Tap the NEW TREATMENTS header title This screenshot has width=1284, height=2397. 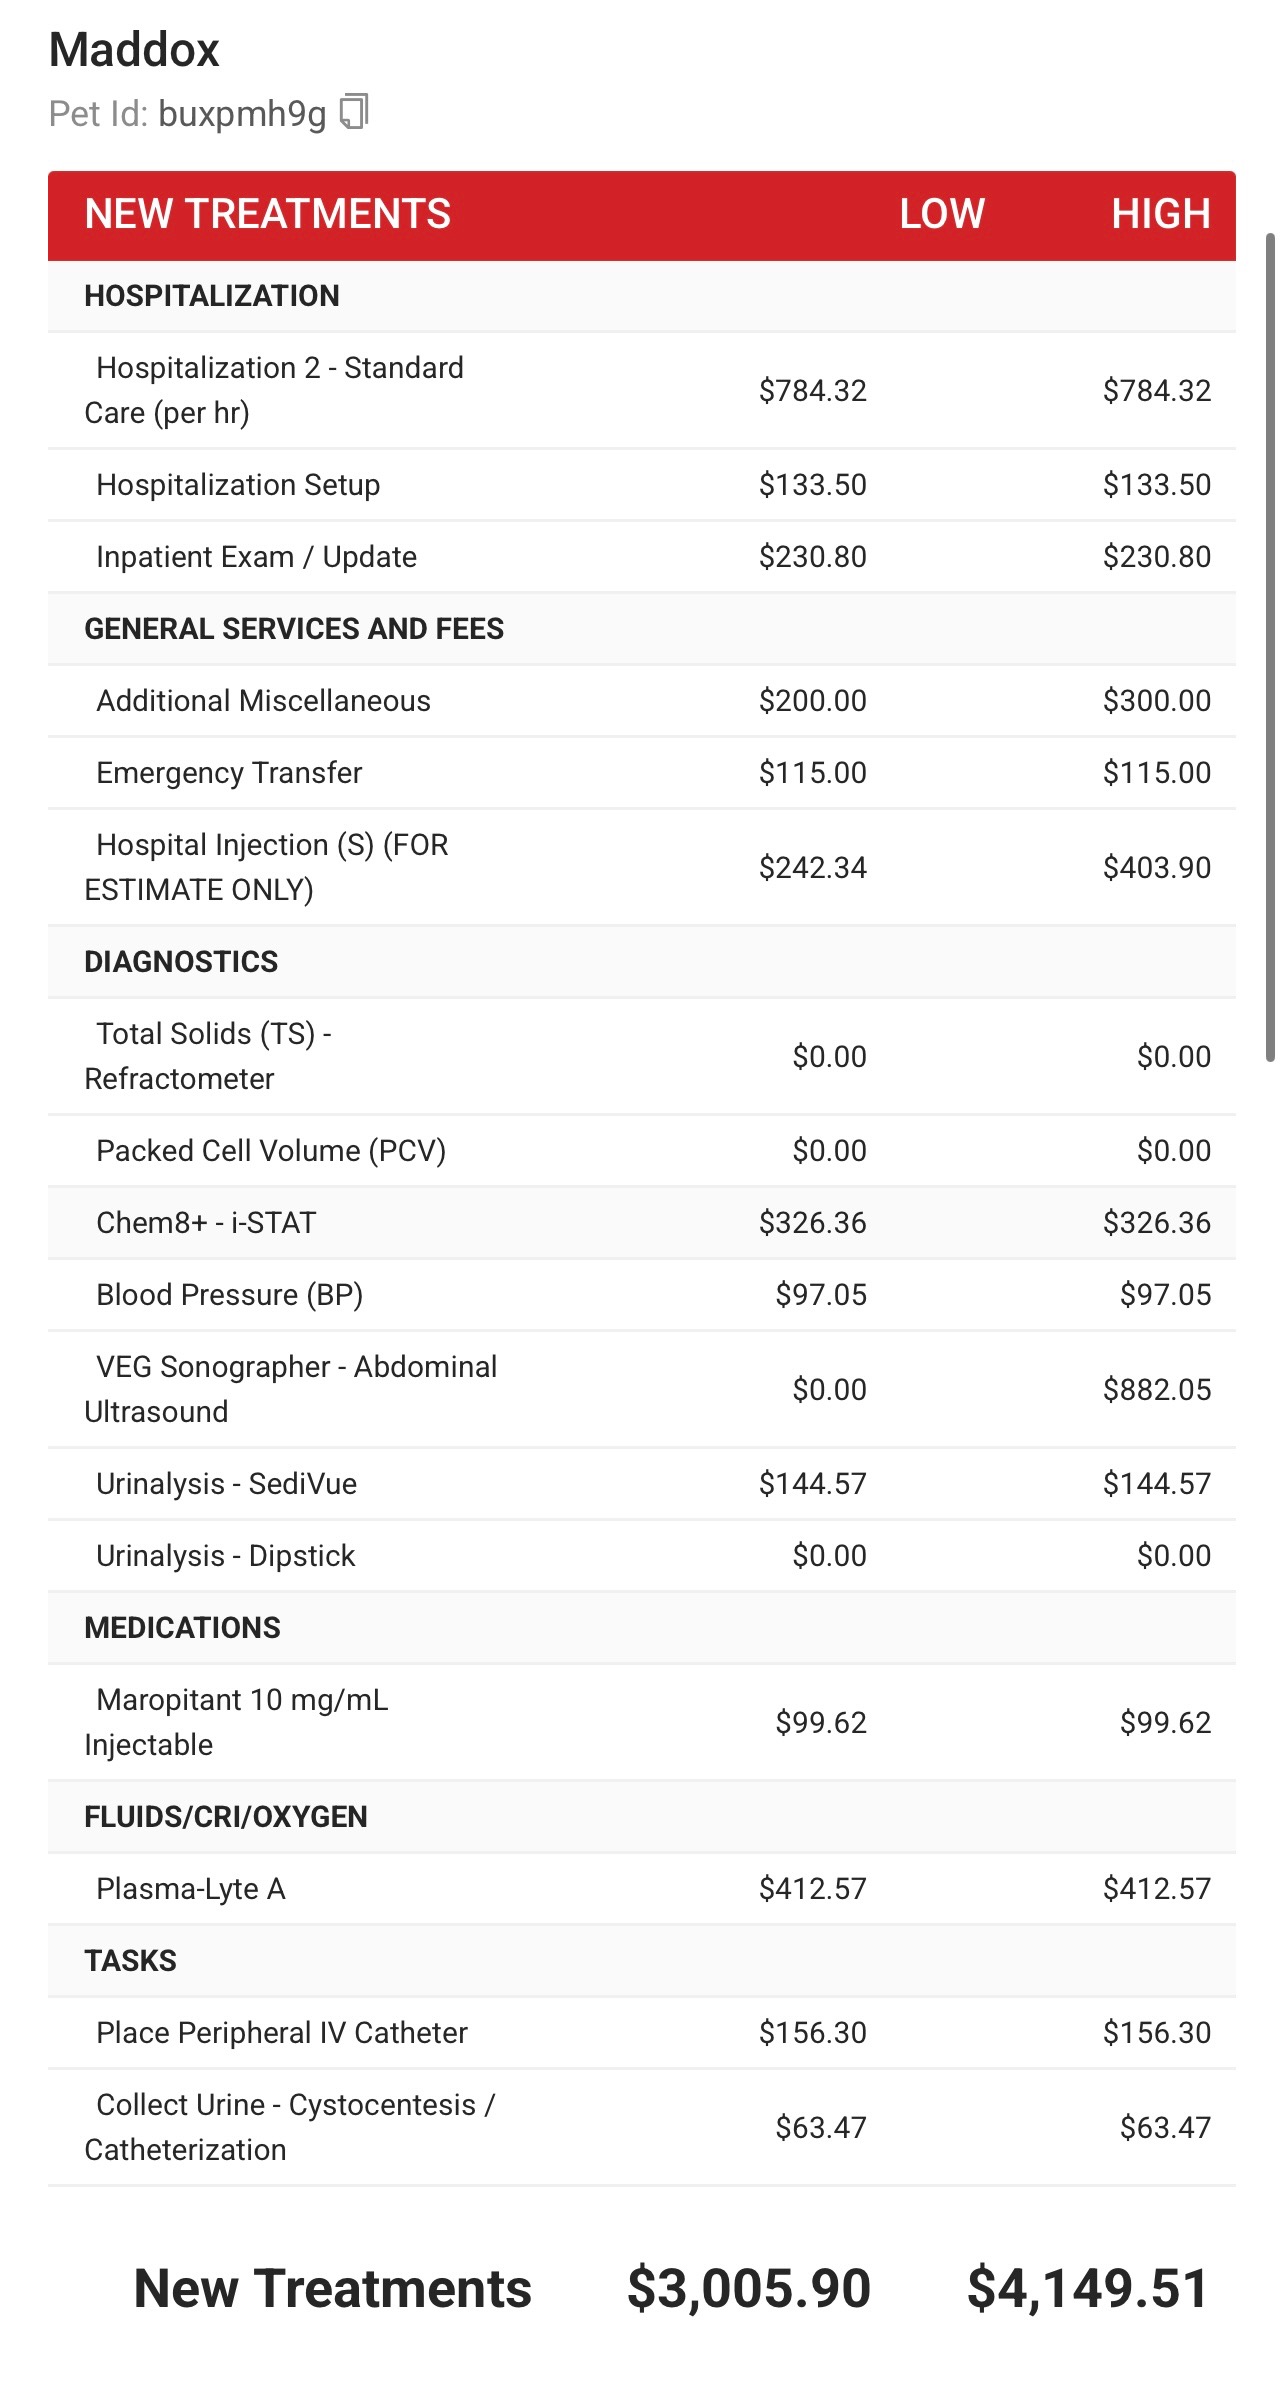267,214
